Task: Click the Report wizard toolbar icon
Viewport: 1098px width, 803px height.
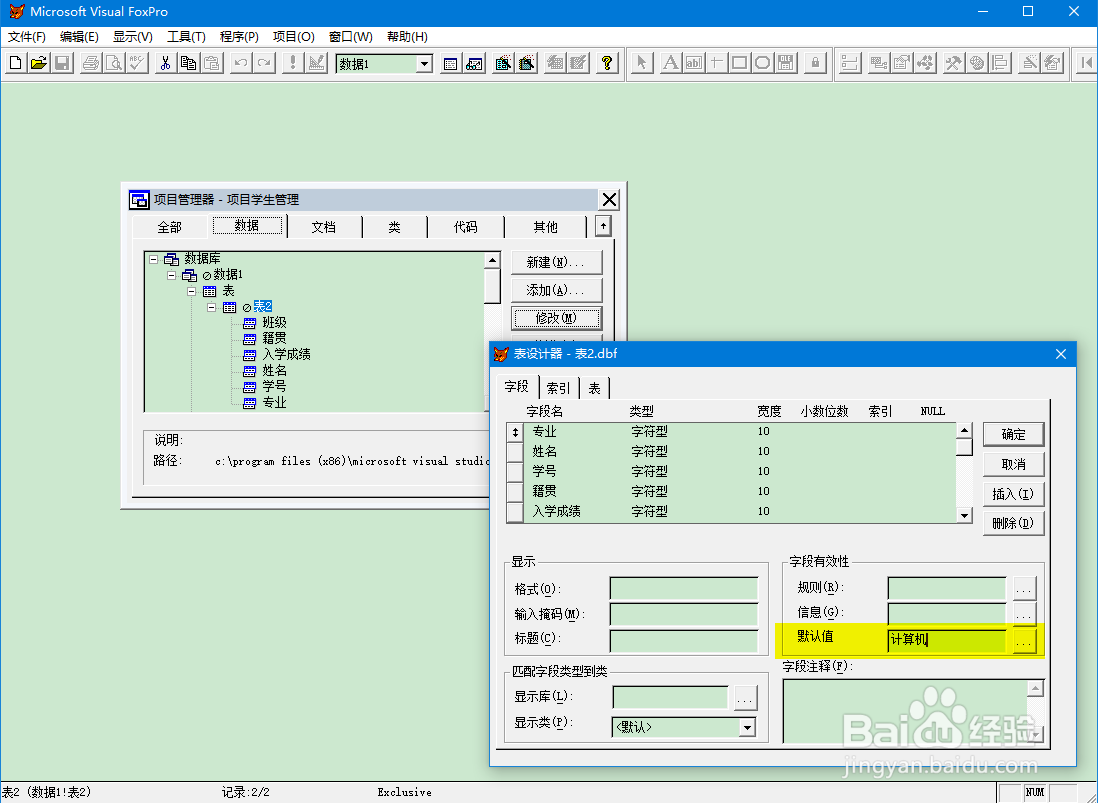Action: coord(527,63)
